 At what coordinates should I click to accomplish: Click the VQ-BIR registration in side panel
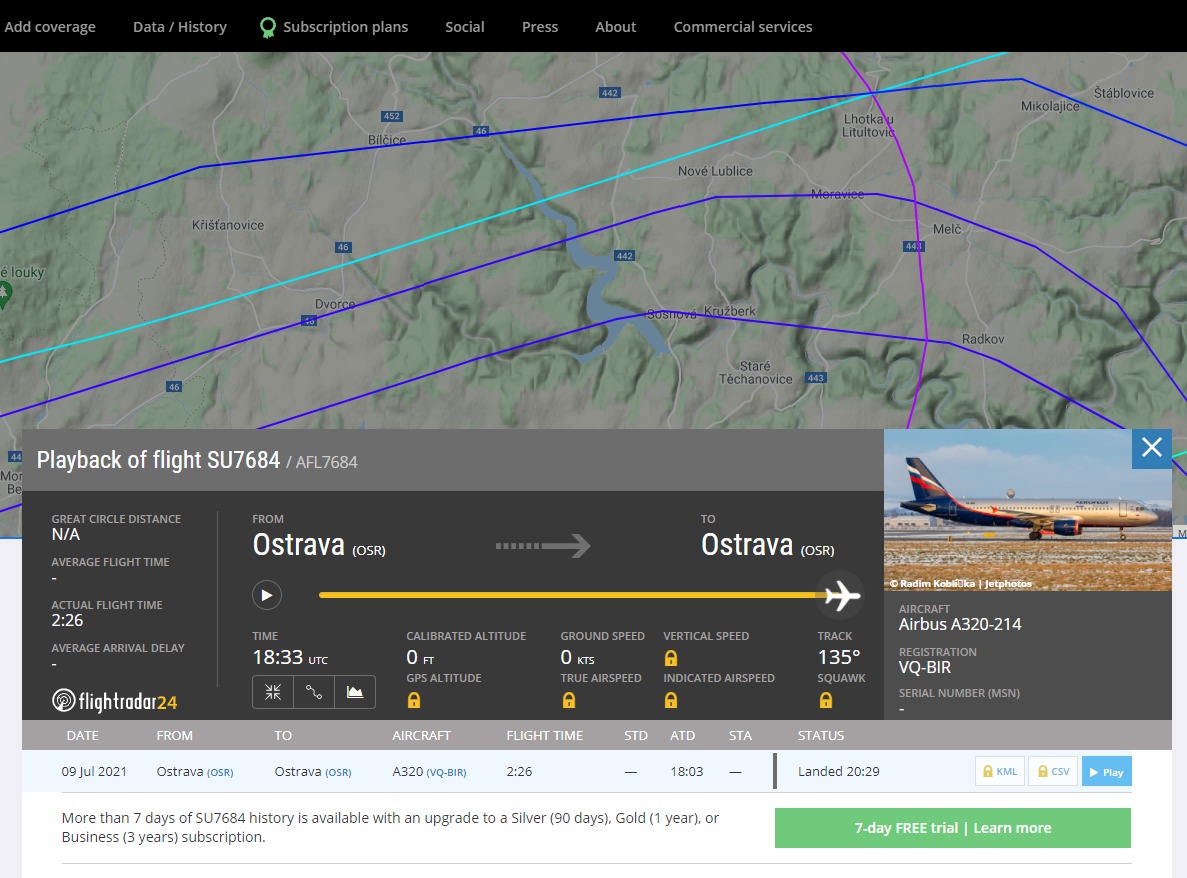tap(924, 668)
